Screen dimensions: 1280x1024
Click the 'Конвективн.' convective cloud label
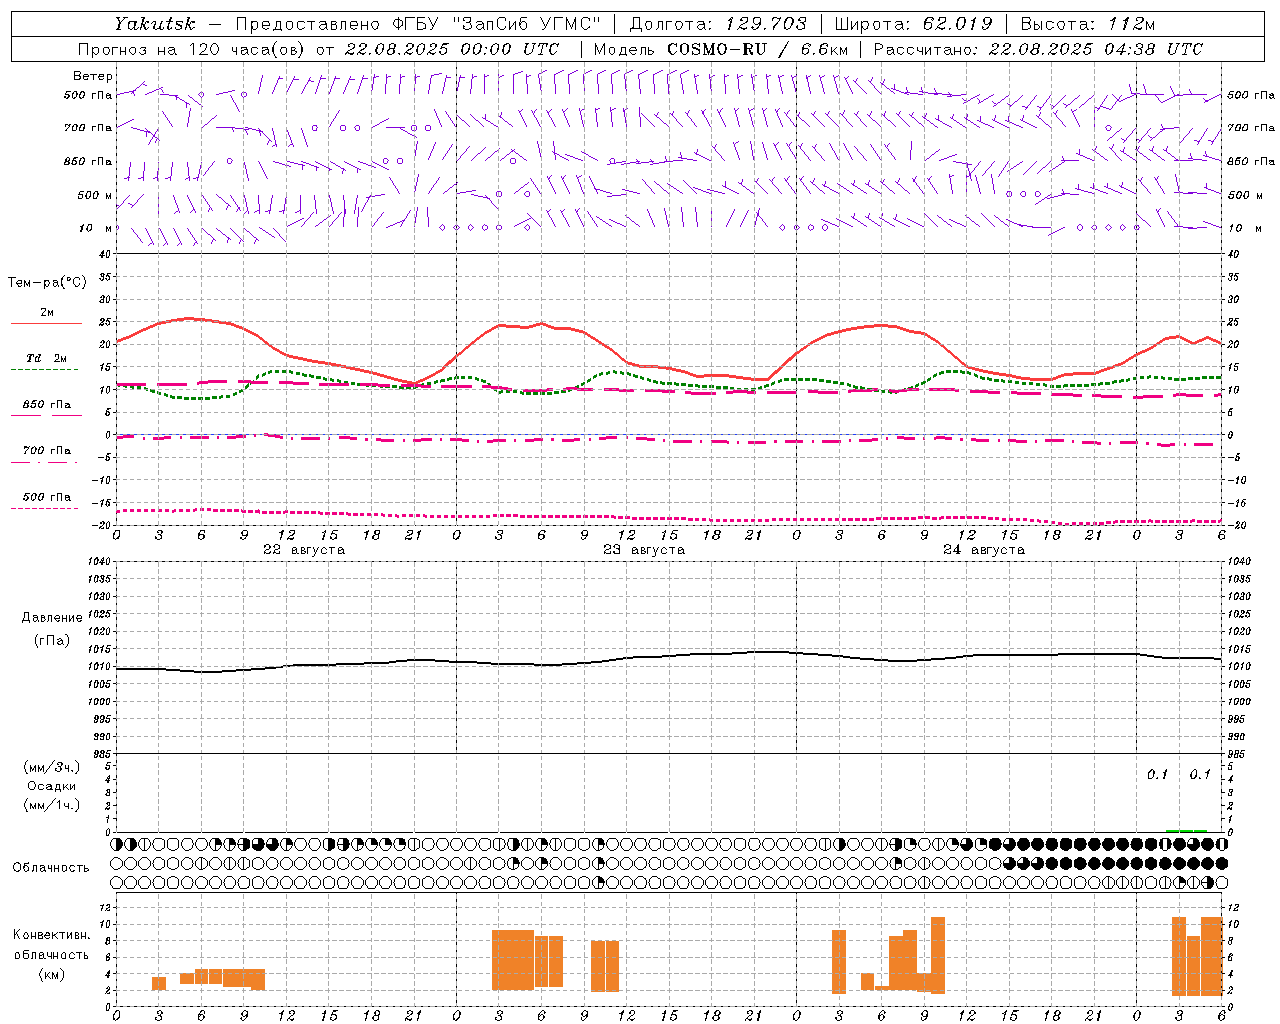pyautogui.click(x=52, y=935)
